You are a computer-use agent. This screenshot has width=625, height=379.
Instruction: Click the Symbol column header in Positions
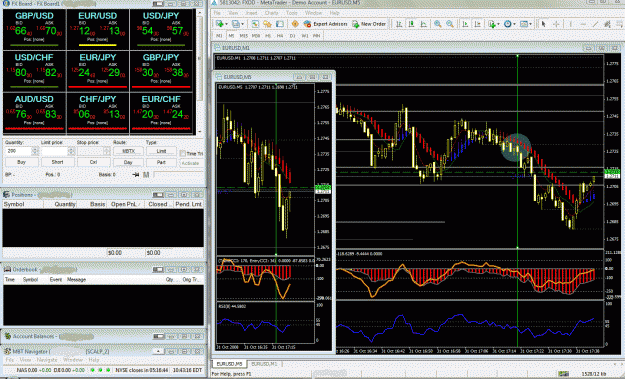(22, 204)
